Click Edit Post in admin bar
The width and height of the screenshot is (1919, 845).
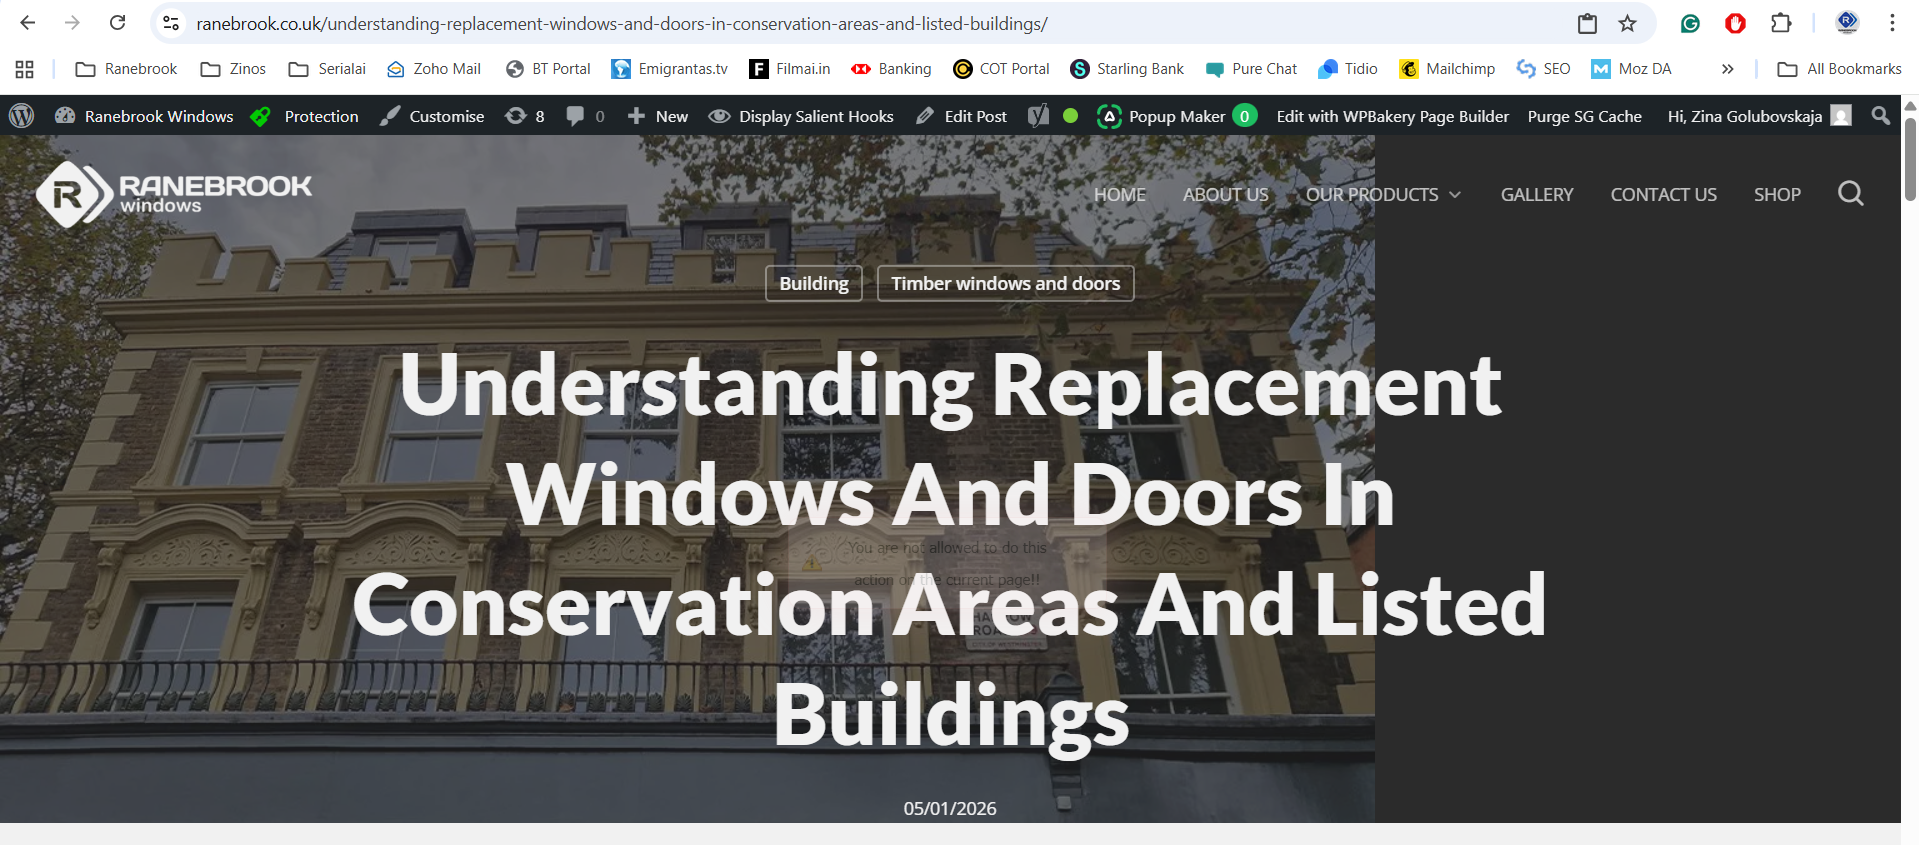[x=962, y=116]
